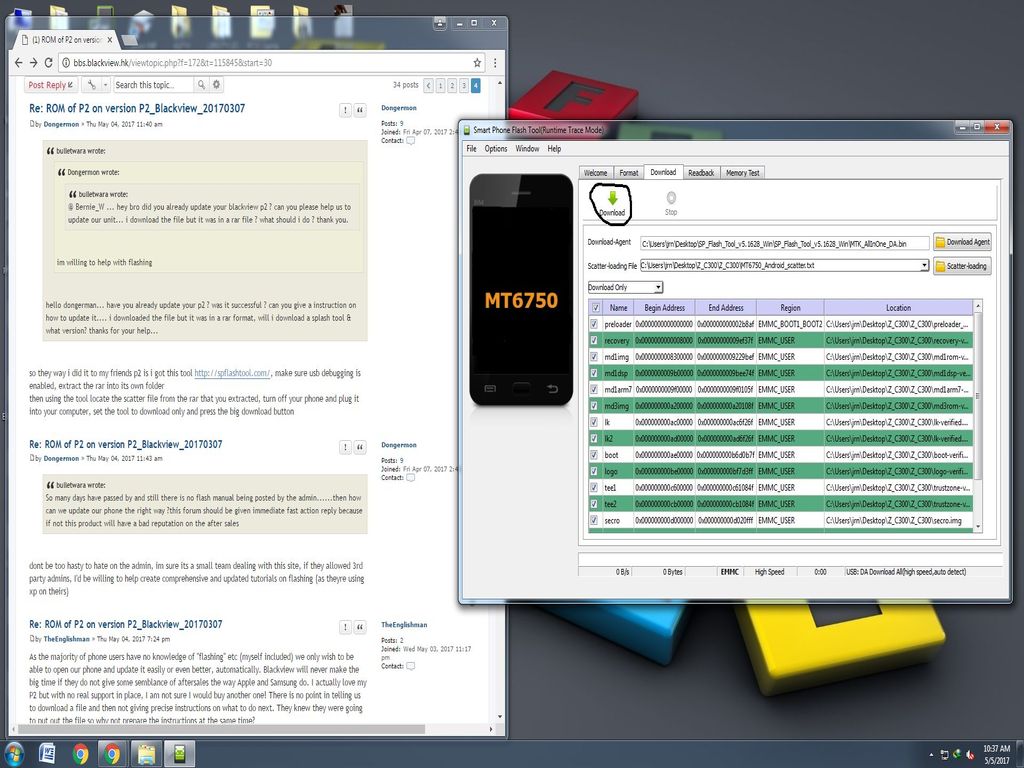Viewport: 1024px width, 768px height.
Task: Go forward in the Chrome browser
Action: (33, 63)
